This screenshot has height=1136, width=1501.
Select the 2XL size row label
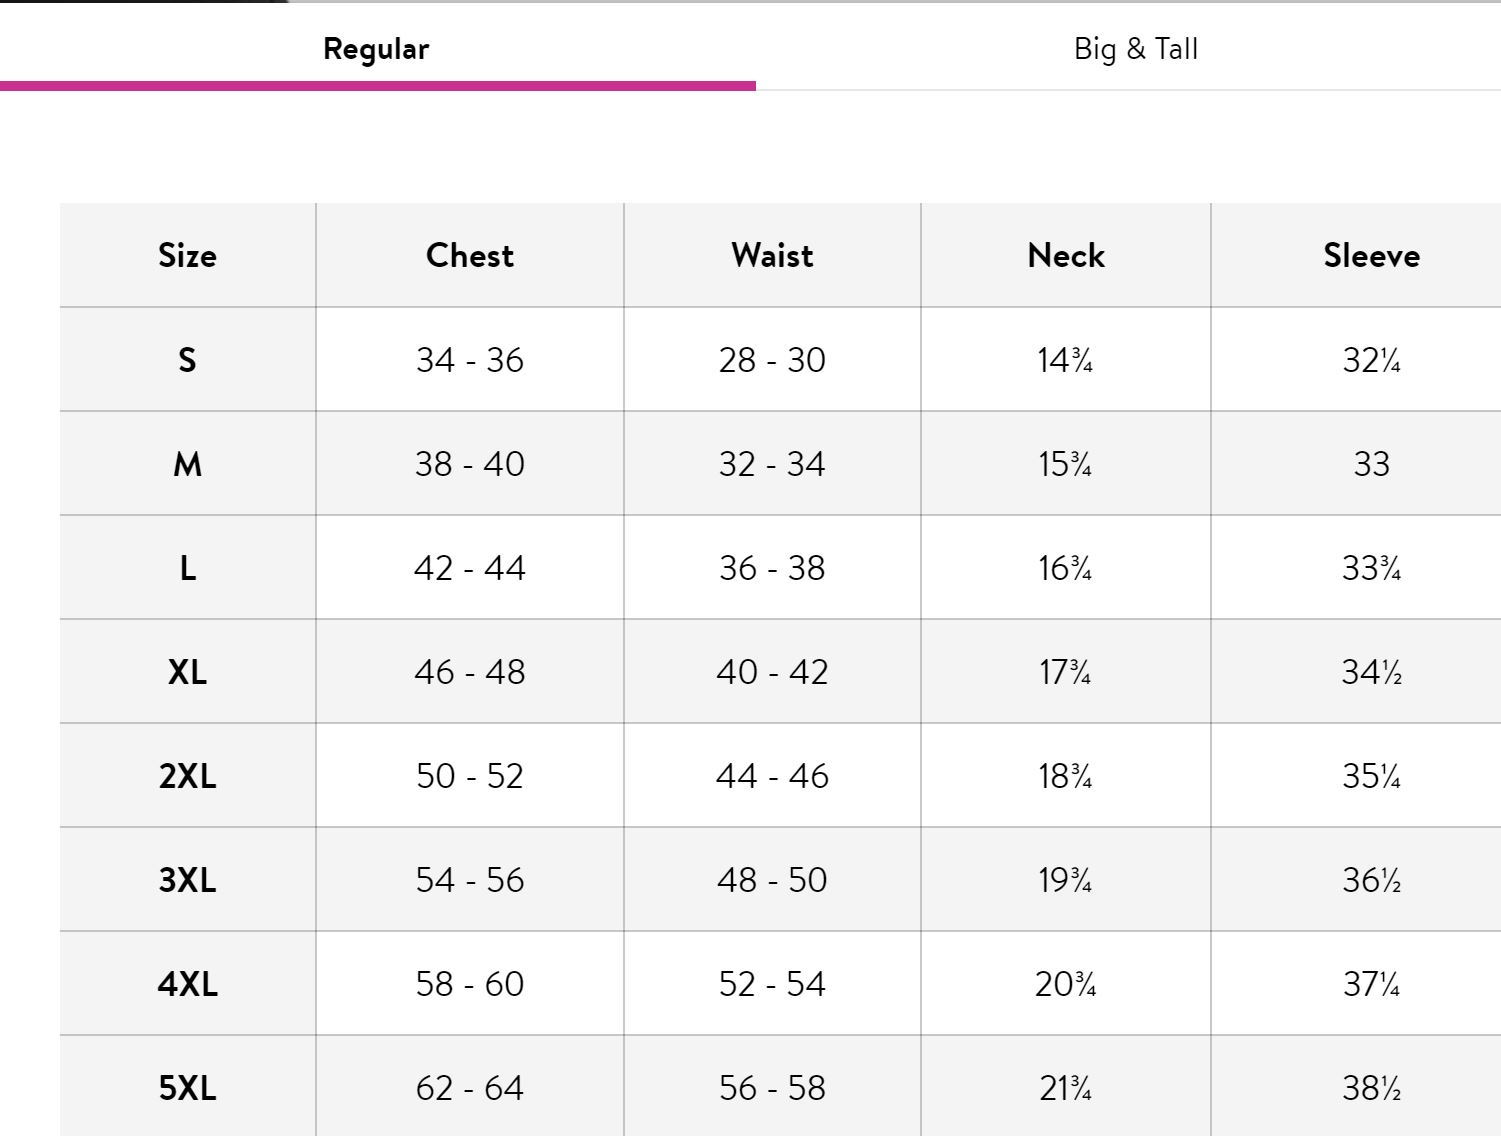187,776
